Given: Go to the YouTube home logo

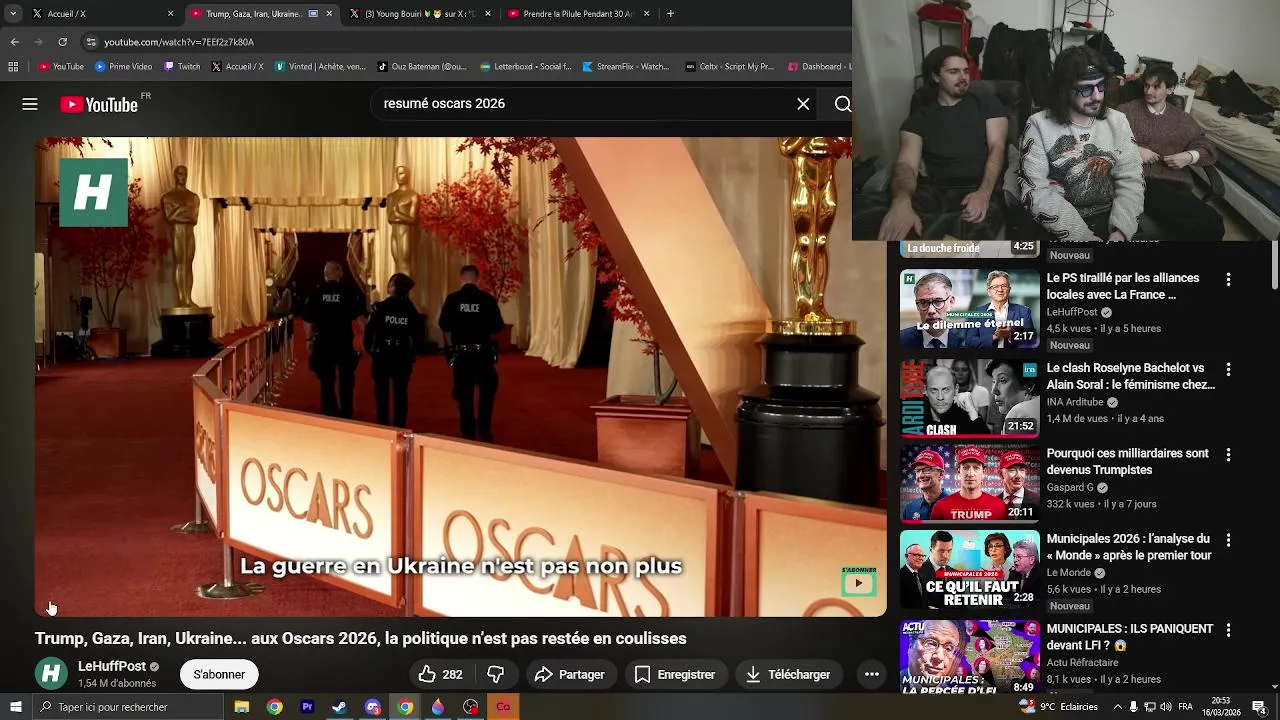Looking at the screenshot, I should (99, 104).
